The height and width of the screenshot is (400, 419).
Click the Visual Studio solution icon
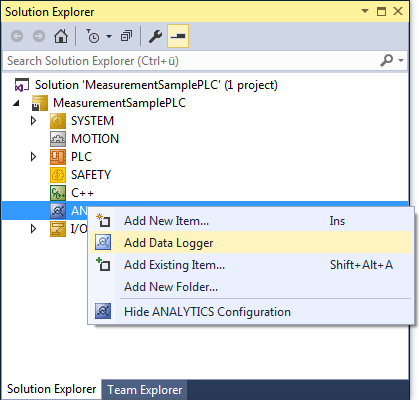tap(21, 85)
